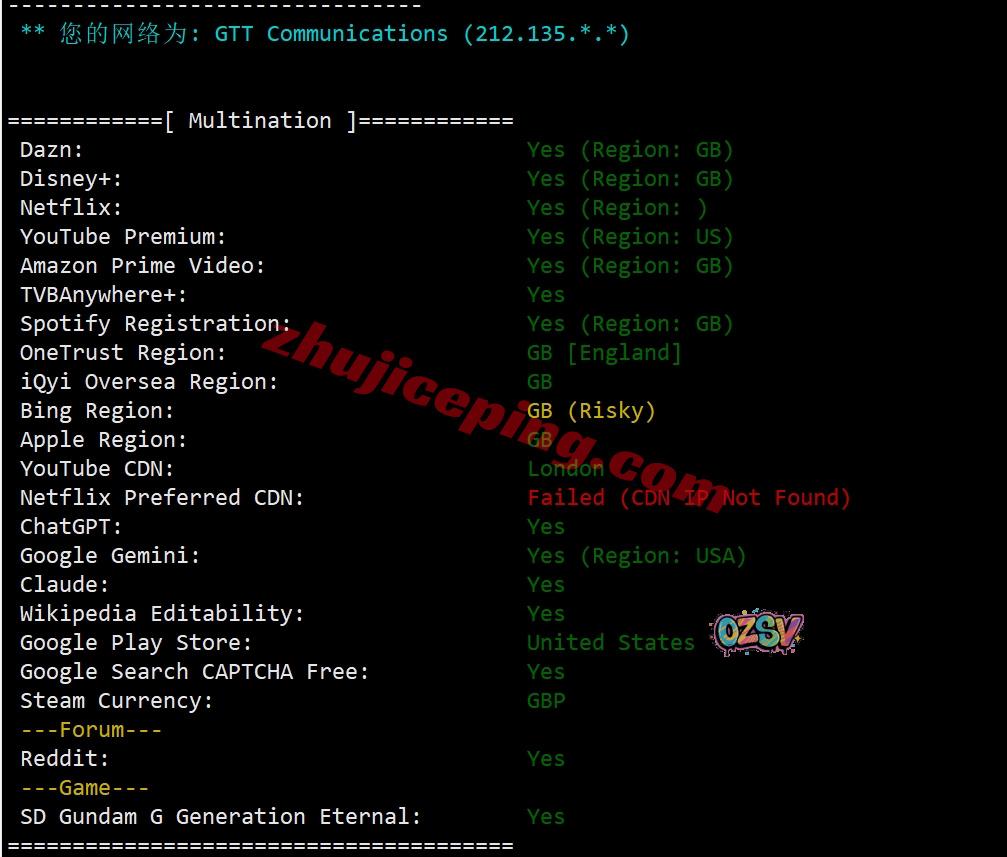Click the Multination section header
Viewport: 1007px width, 857px height.
point(260,121)
